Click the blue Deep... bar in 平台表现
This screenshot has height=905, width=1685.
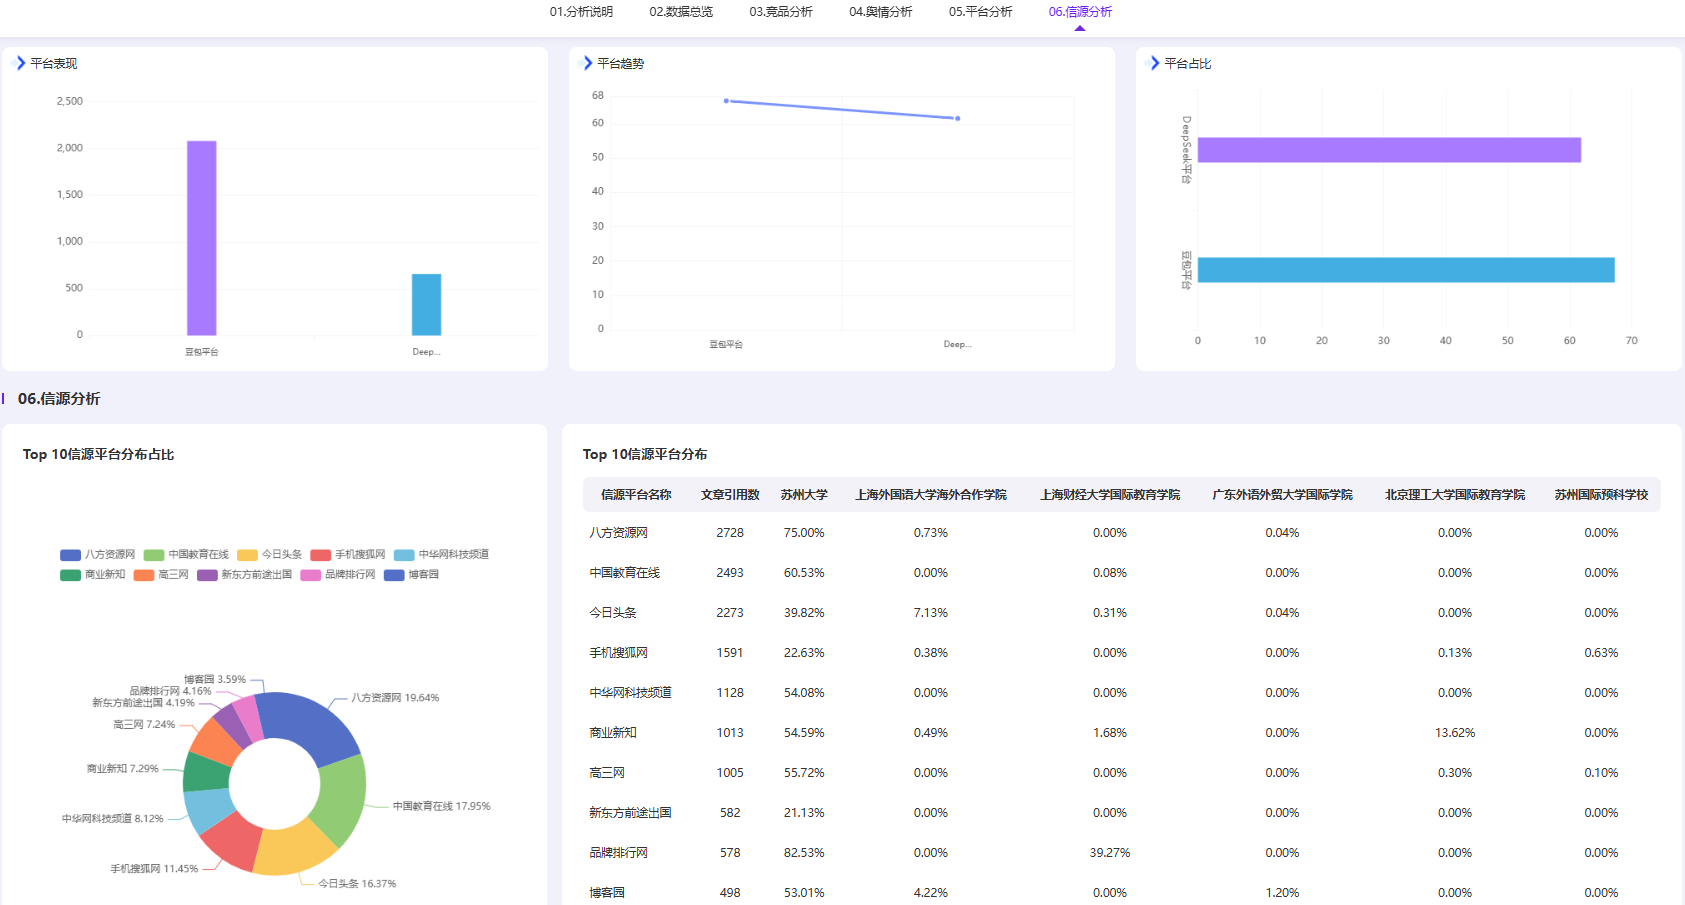(426, 304)
